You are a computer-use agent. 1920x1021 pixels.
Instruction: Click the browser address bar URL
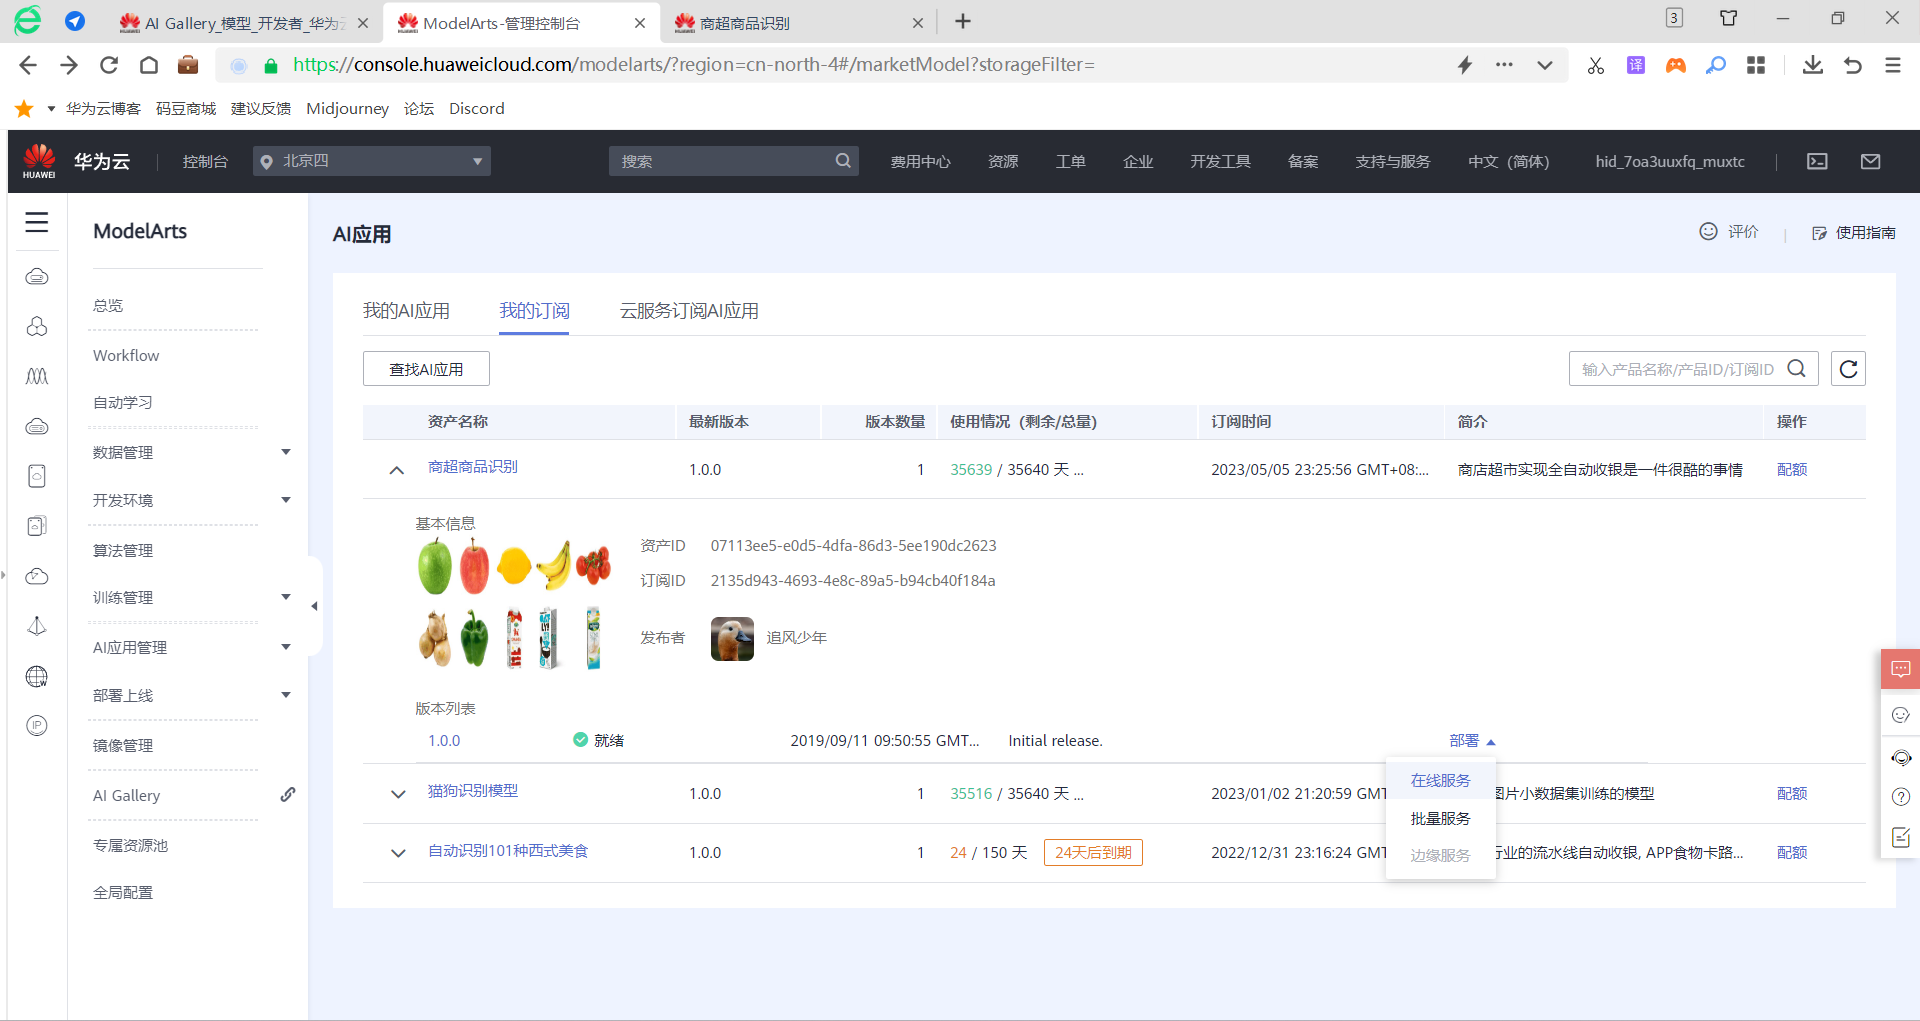(694, 65)
